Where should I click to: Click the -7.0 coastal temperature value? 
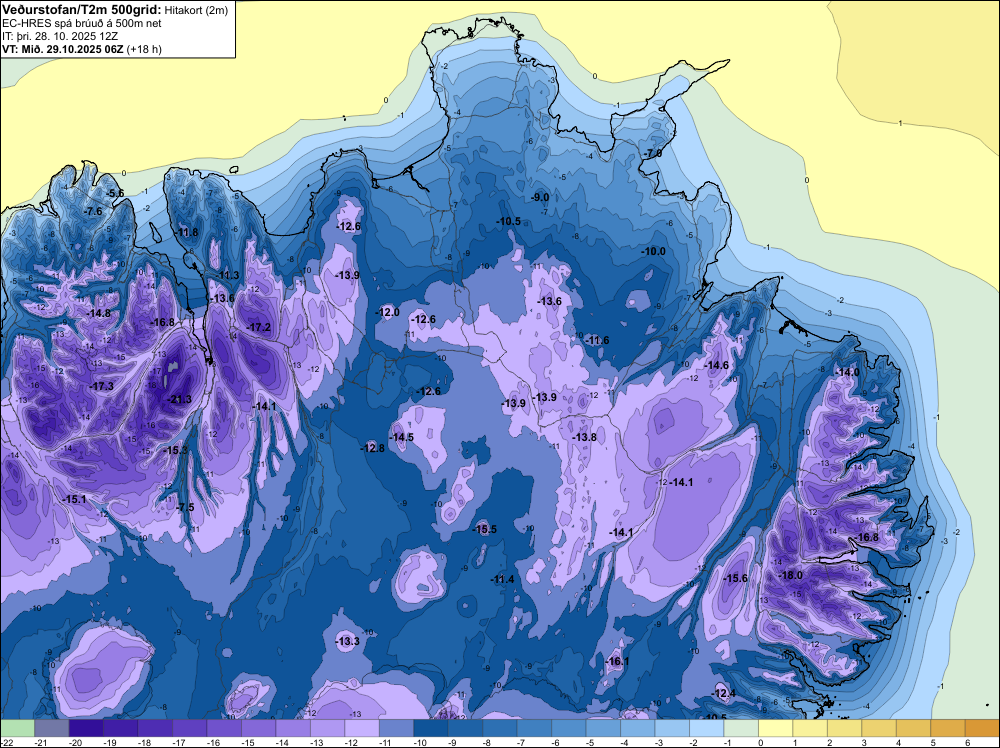653,154
